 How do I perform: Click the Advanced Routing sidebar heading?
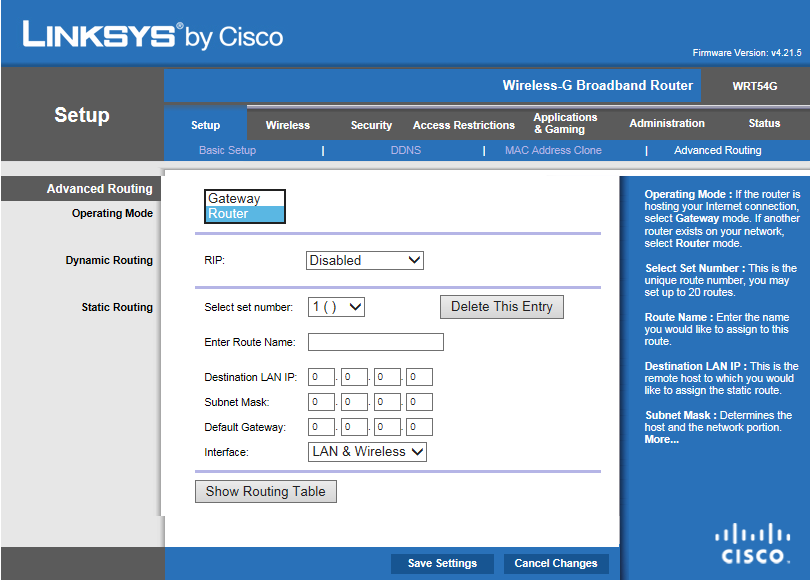pyautogui.click(x=99, y=188)
